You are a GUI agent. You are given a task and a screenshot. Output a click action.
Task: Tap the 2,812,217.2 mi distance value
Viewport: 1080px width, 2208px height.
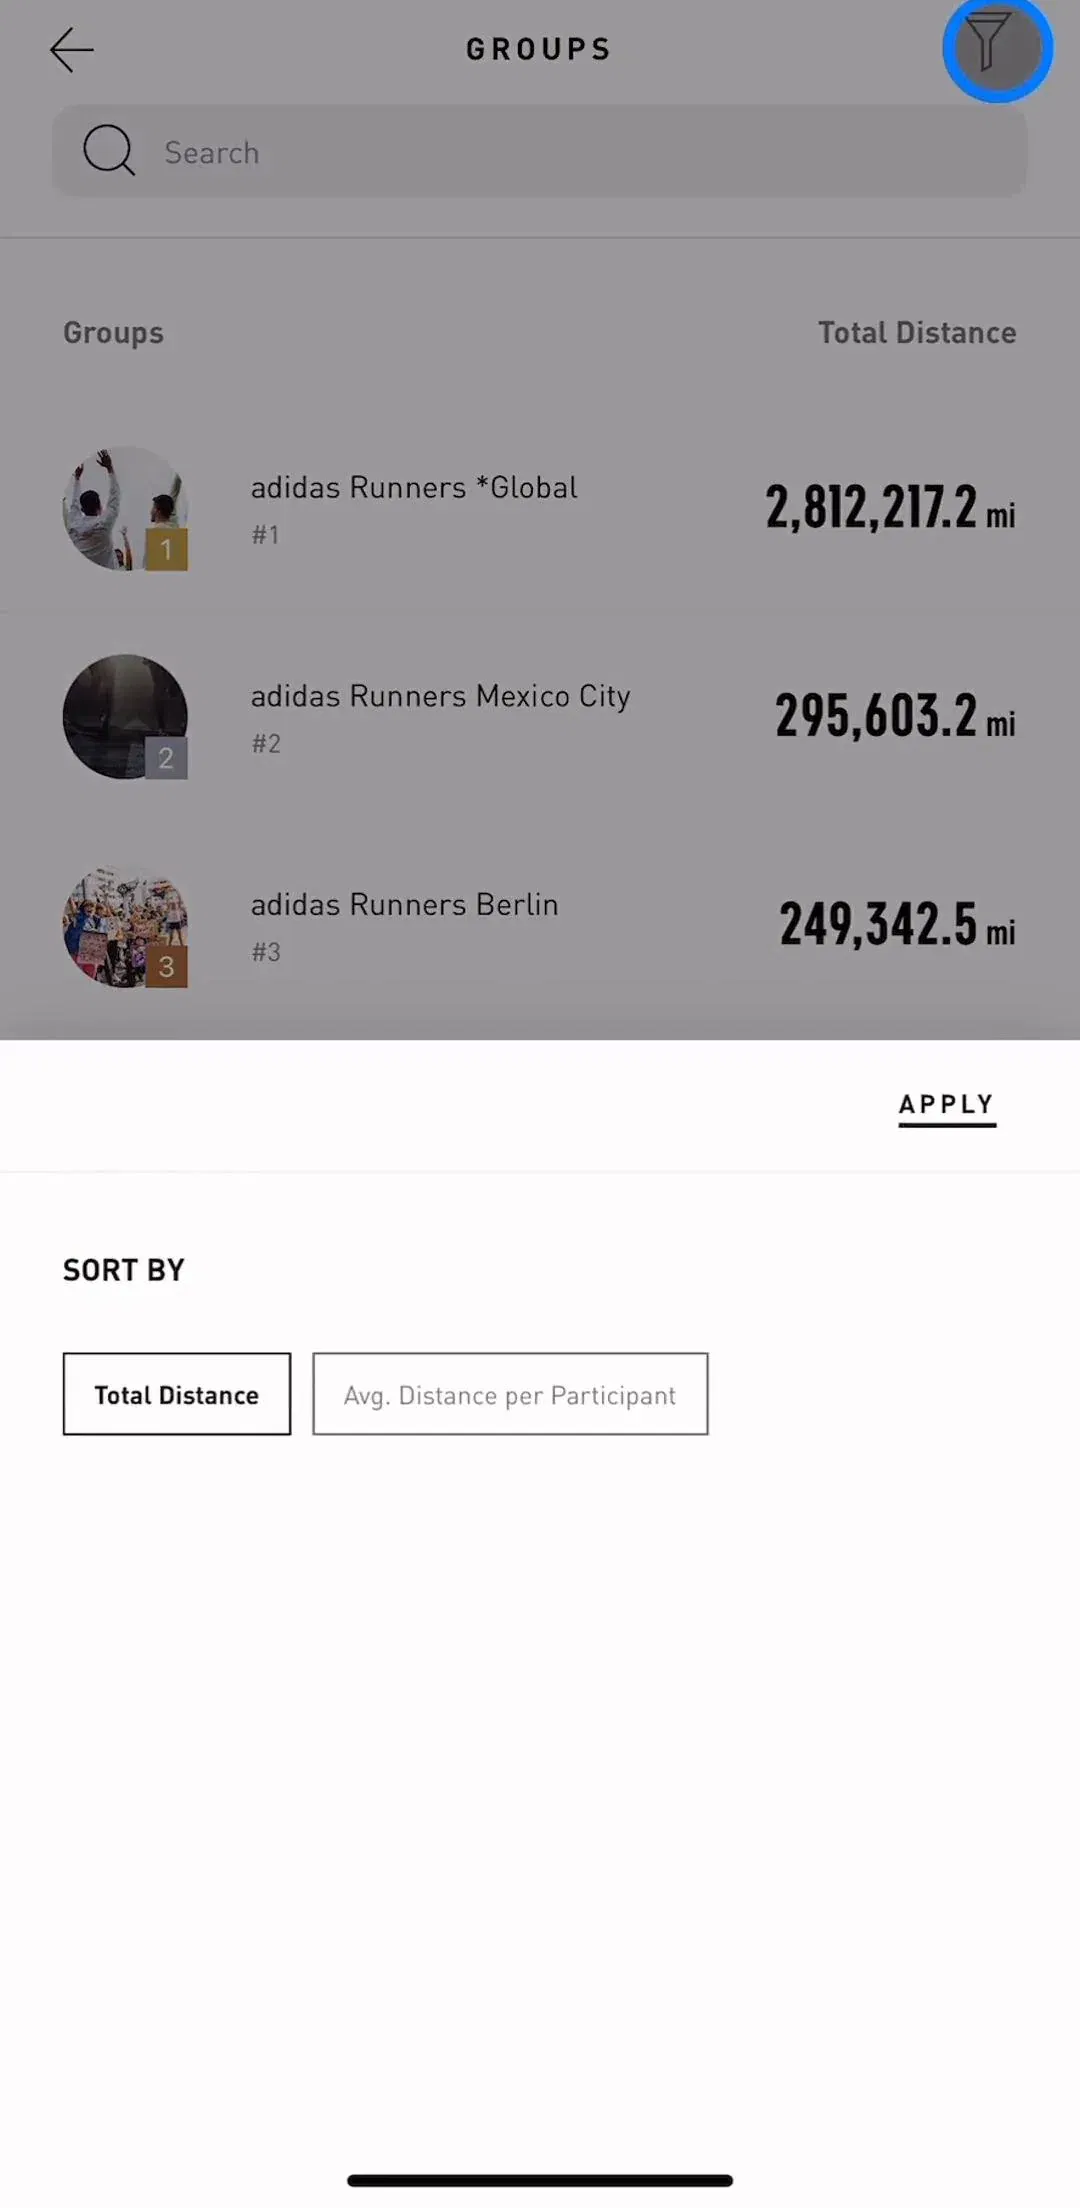(x=890, y=508)
